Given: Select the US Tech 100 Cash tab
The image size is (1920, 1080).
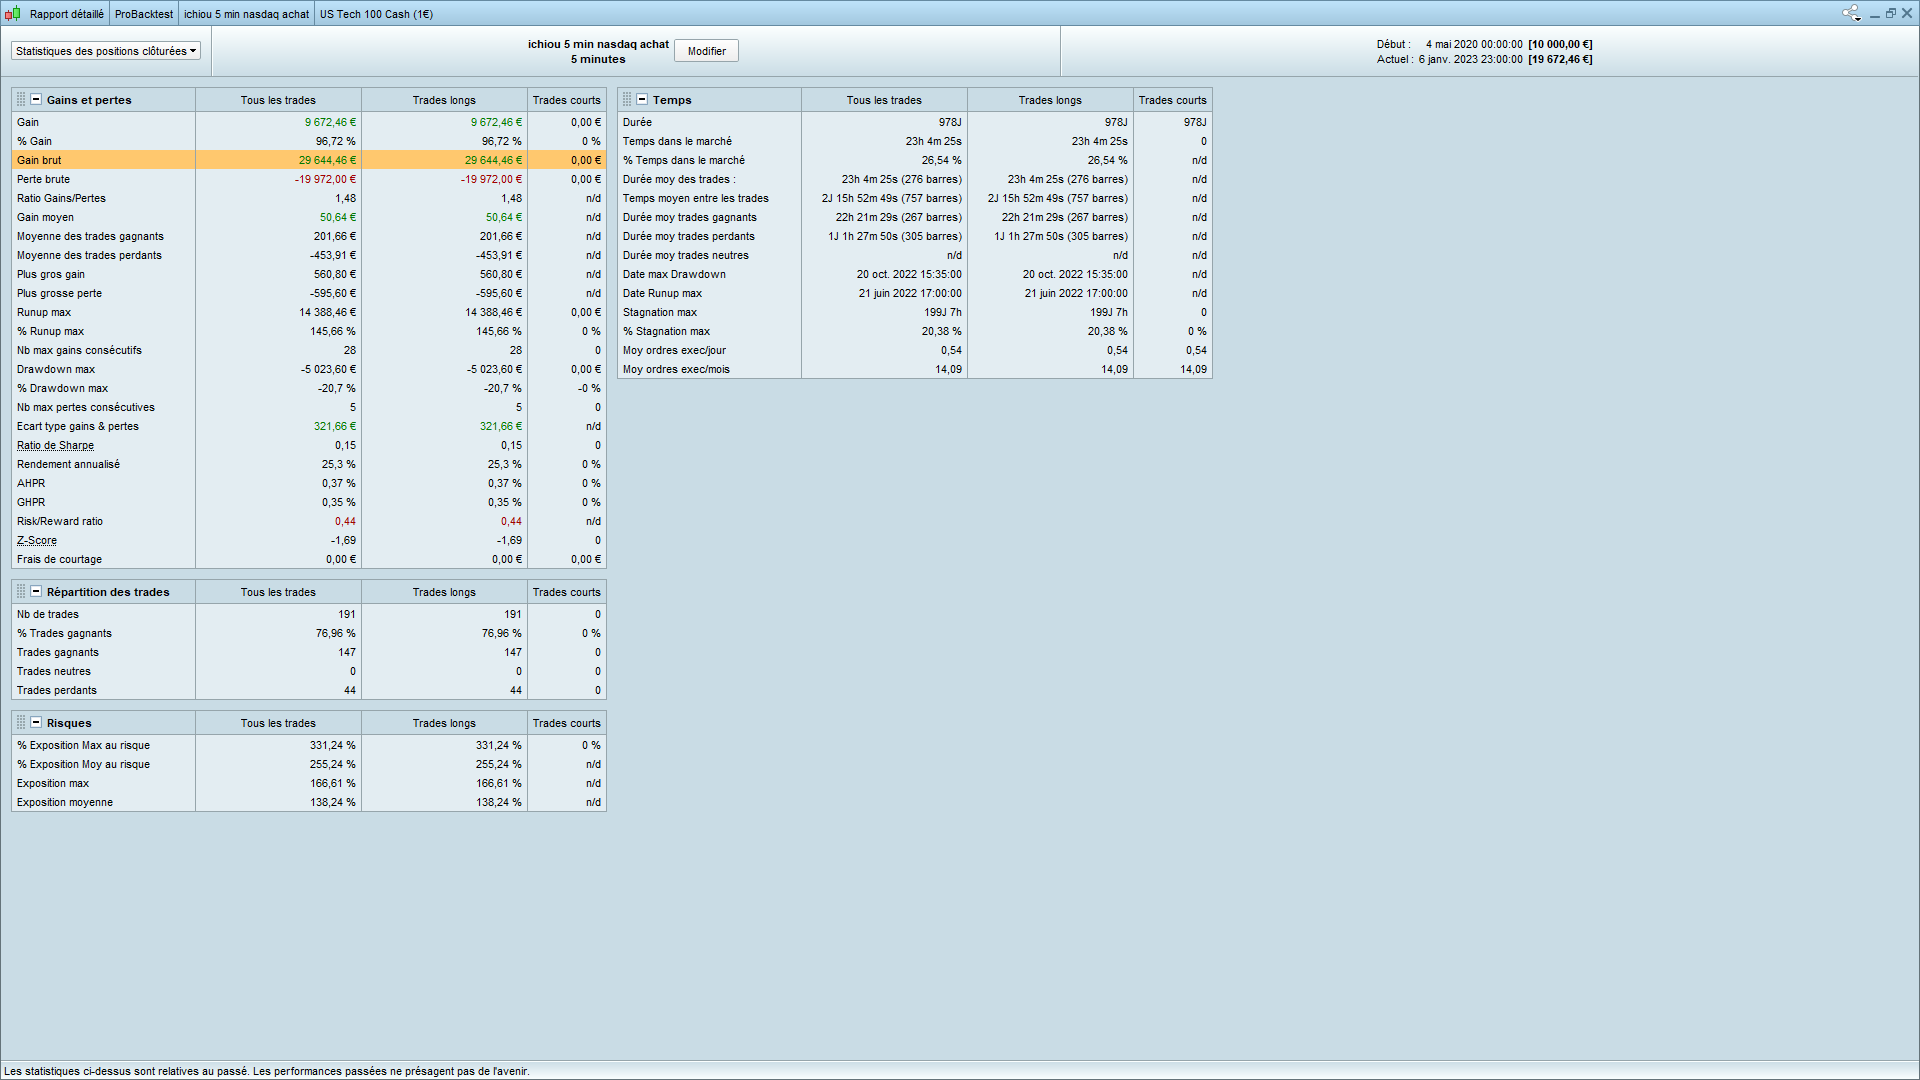Looking at the screenshot, I should coord(376,14).
